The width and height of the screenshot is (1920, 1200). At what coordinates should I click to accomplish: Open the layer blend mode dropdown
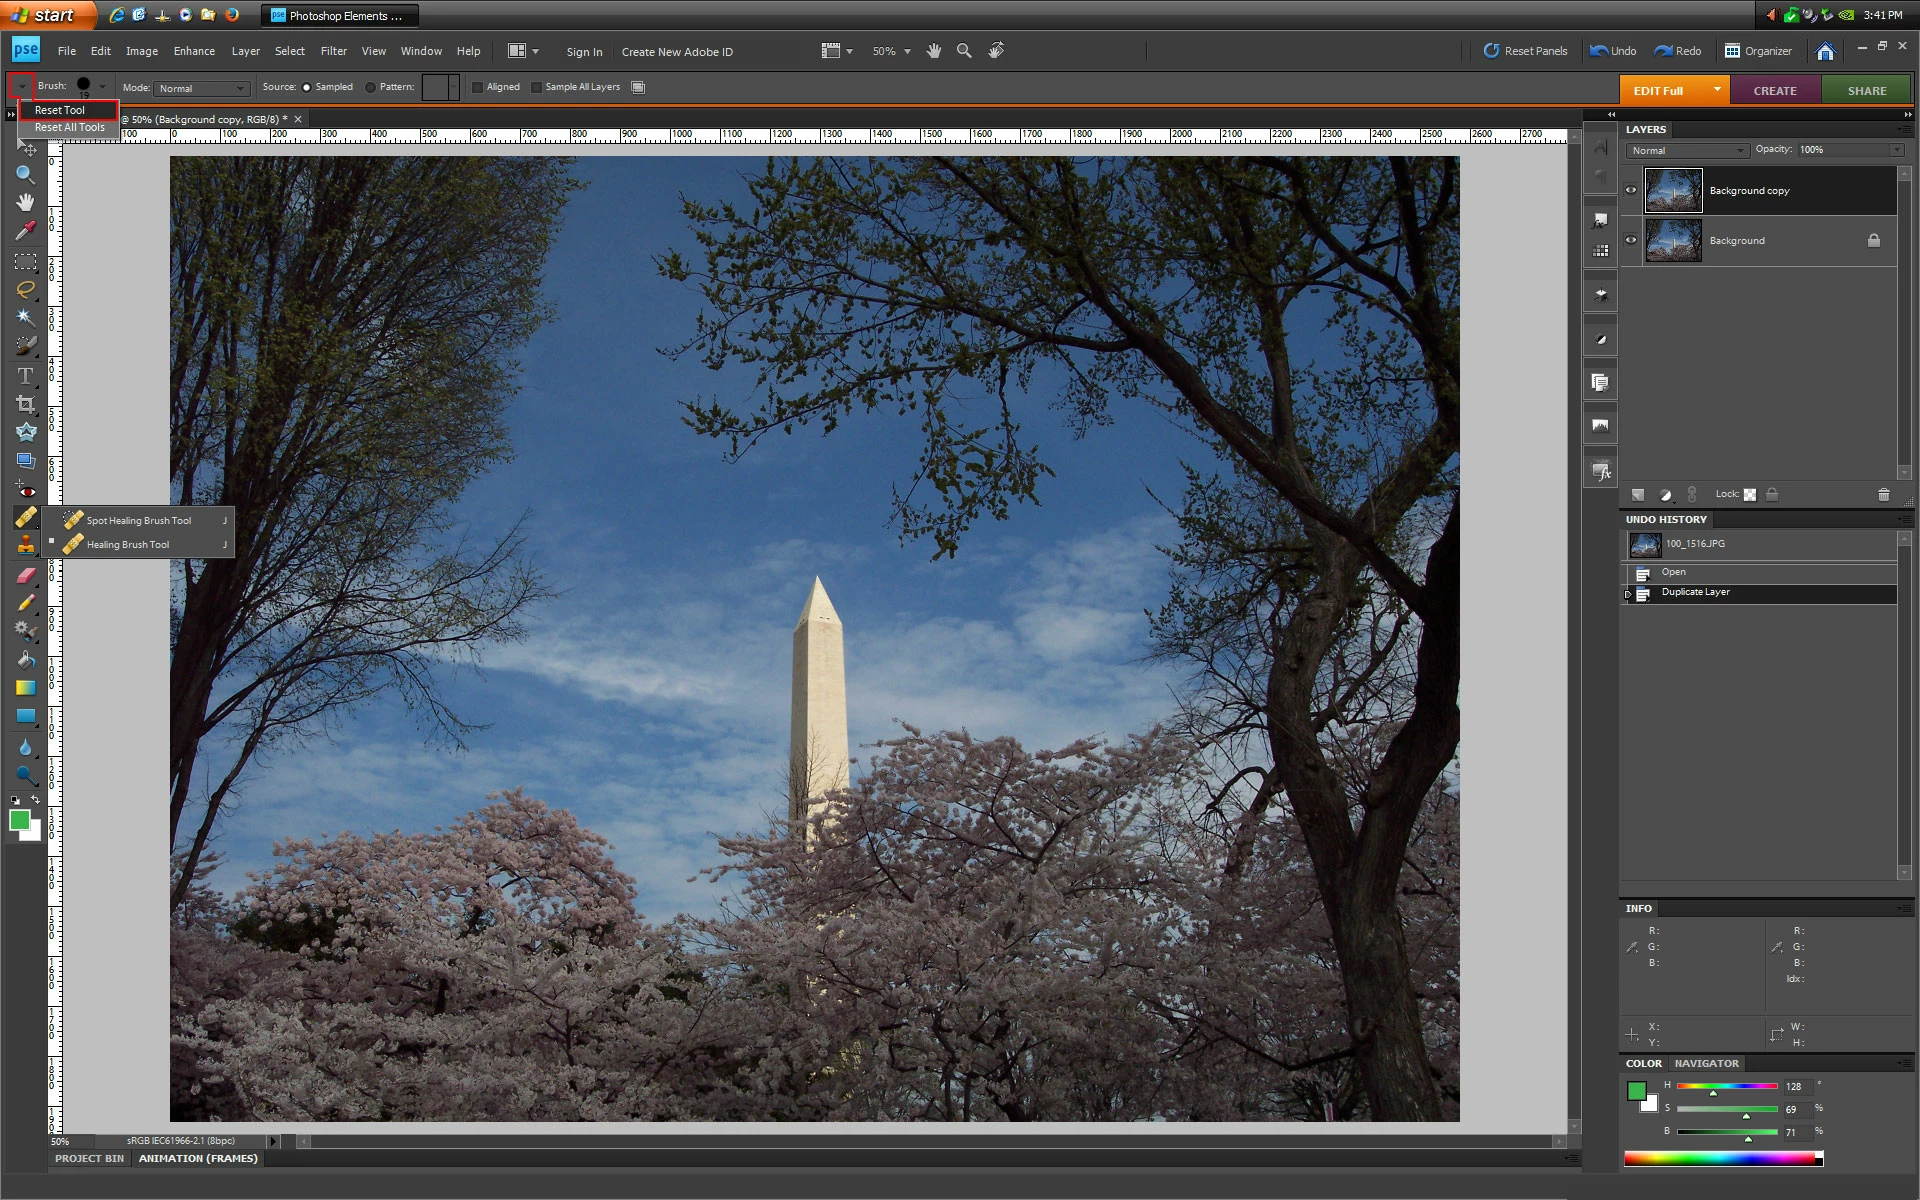click(x=1687, y=150)
